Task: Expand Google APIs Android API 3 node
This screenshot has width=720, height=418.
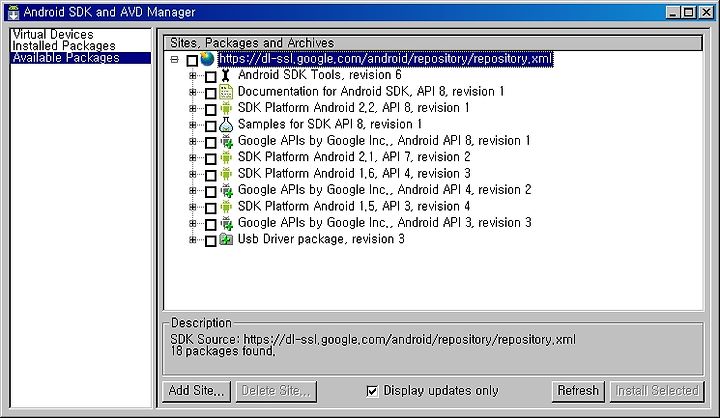Action: (x=193, y=224)
